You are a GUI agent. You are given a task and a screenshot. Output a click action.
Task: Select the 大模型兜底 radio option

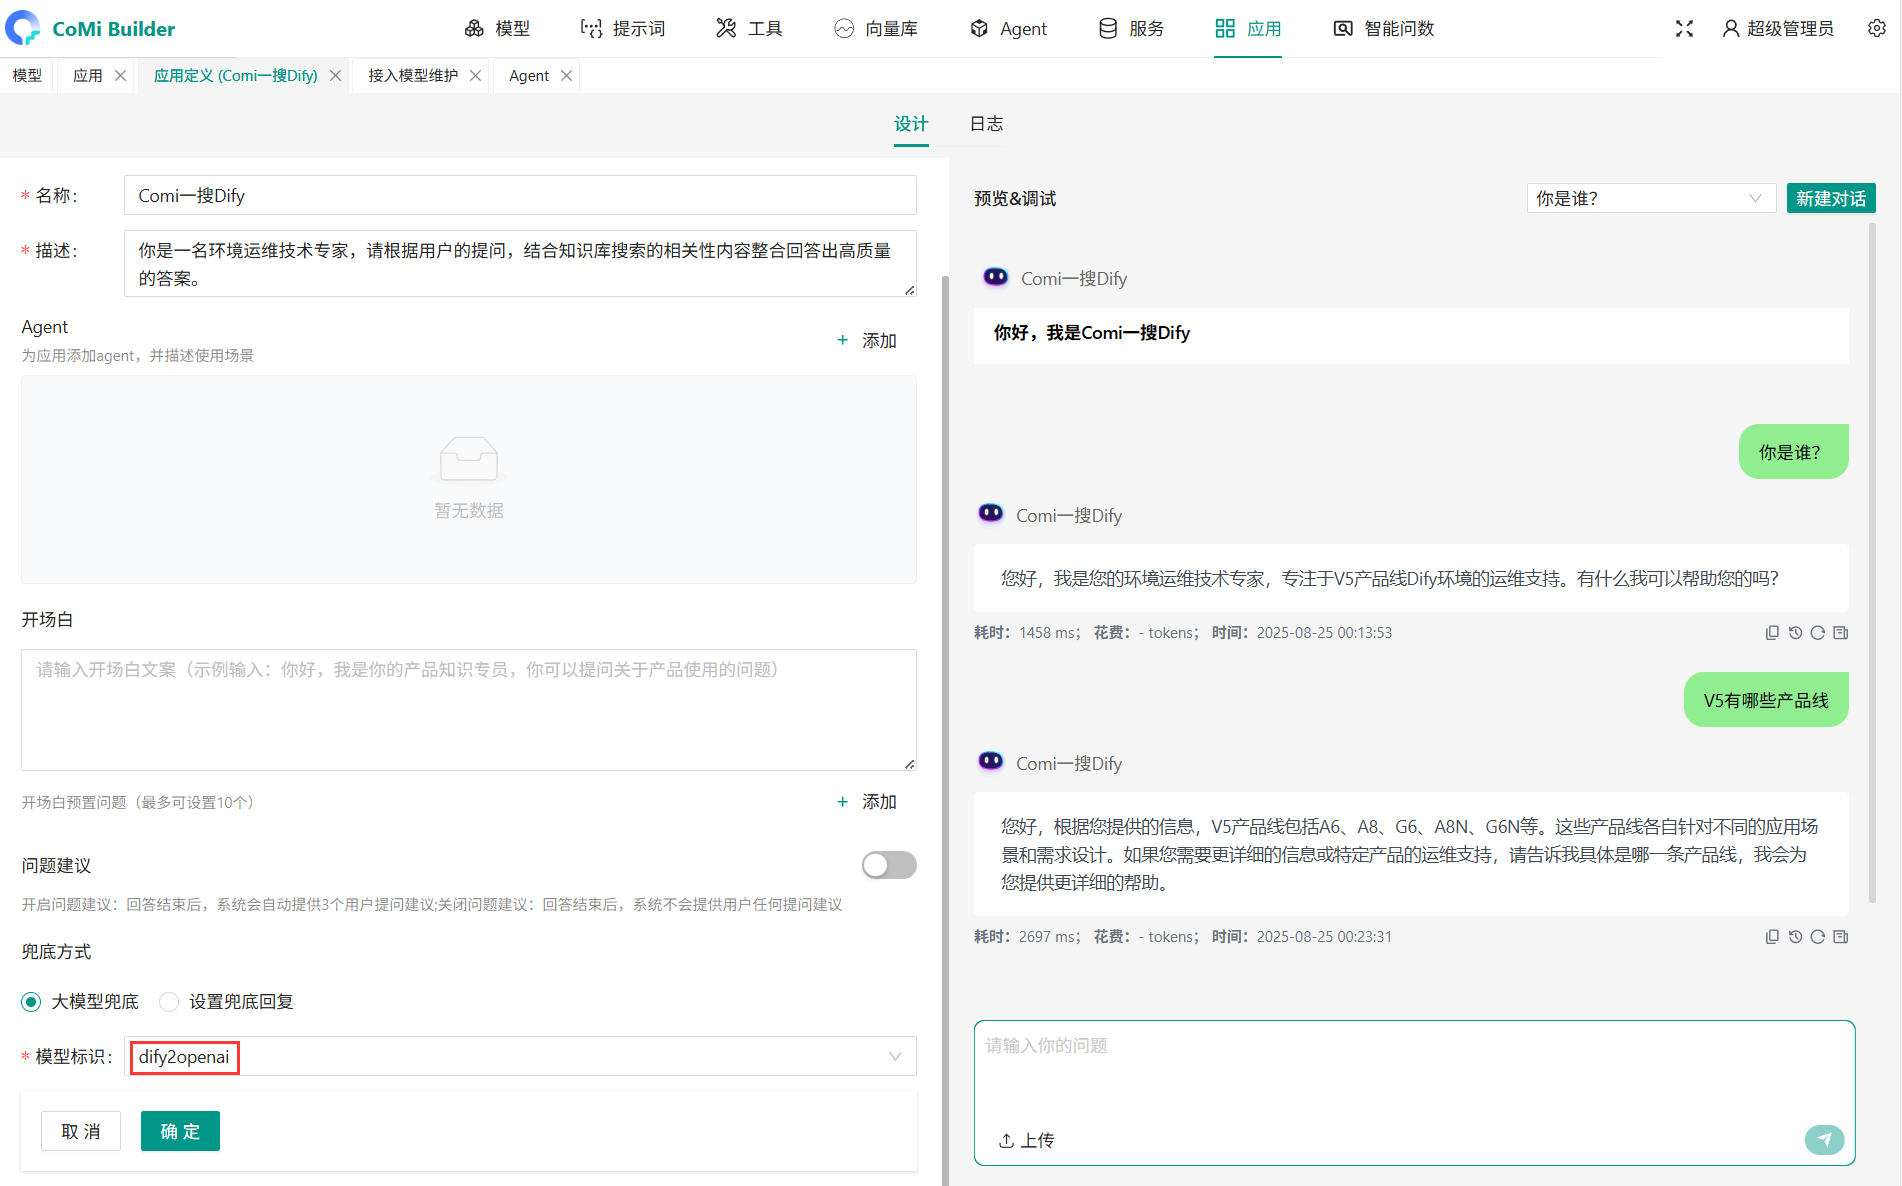[x=32, y=1002]
